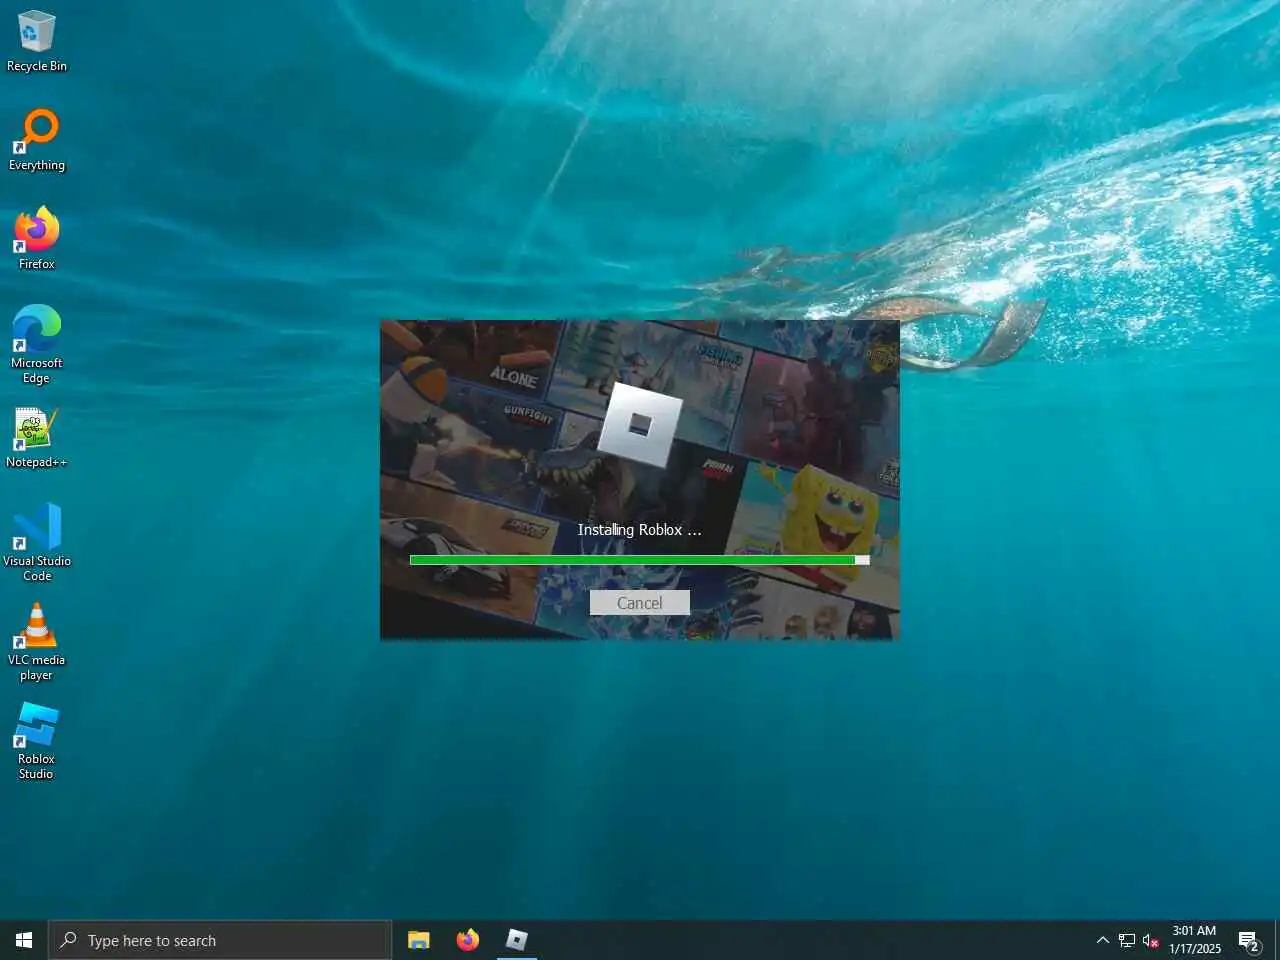Click the muted volume tray icon

[x=1151, y=940]
